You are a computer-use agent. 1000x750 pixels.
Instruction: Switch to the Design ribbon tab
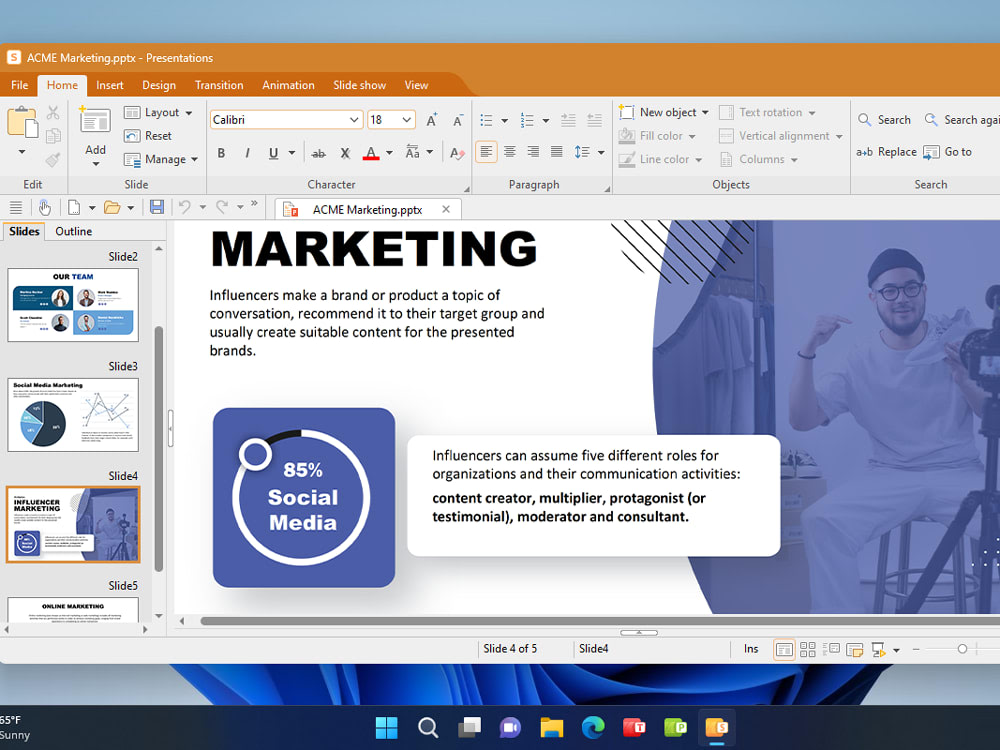[159, 85]
